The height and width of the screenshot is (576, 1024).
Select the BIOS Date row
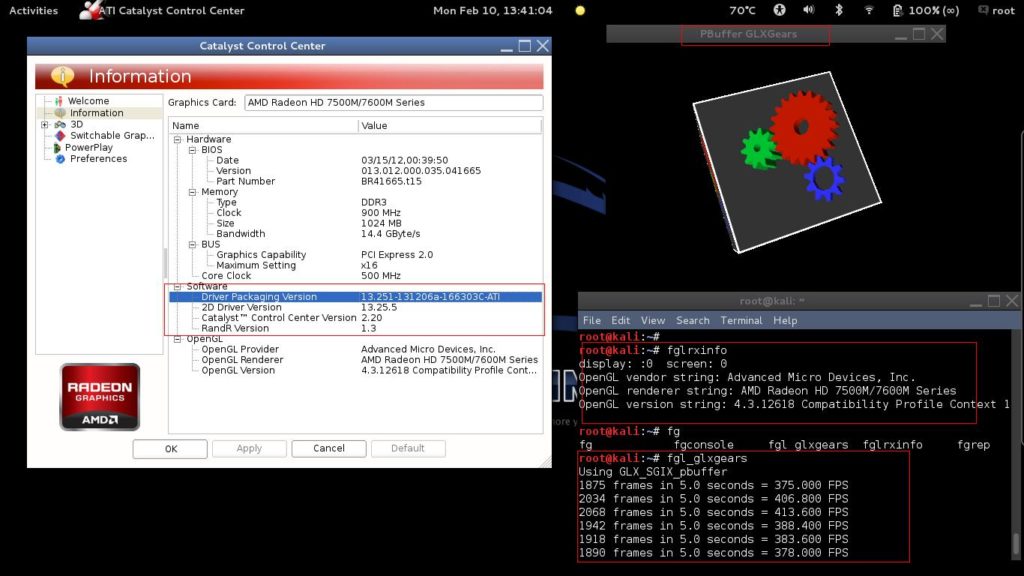[x=355, y=161]
